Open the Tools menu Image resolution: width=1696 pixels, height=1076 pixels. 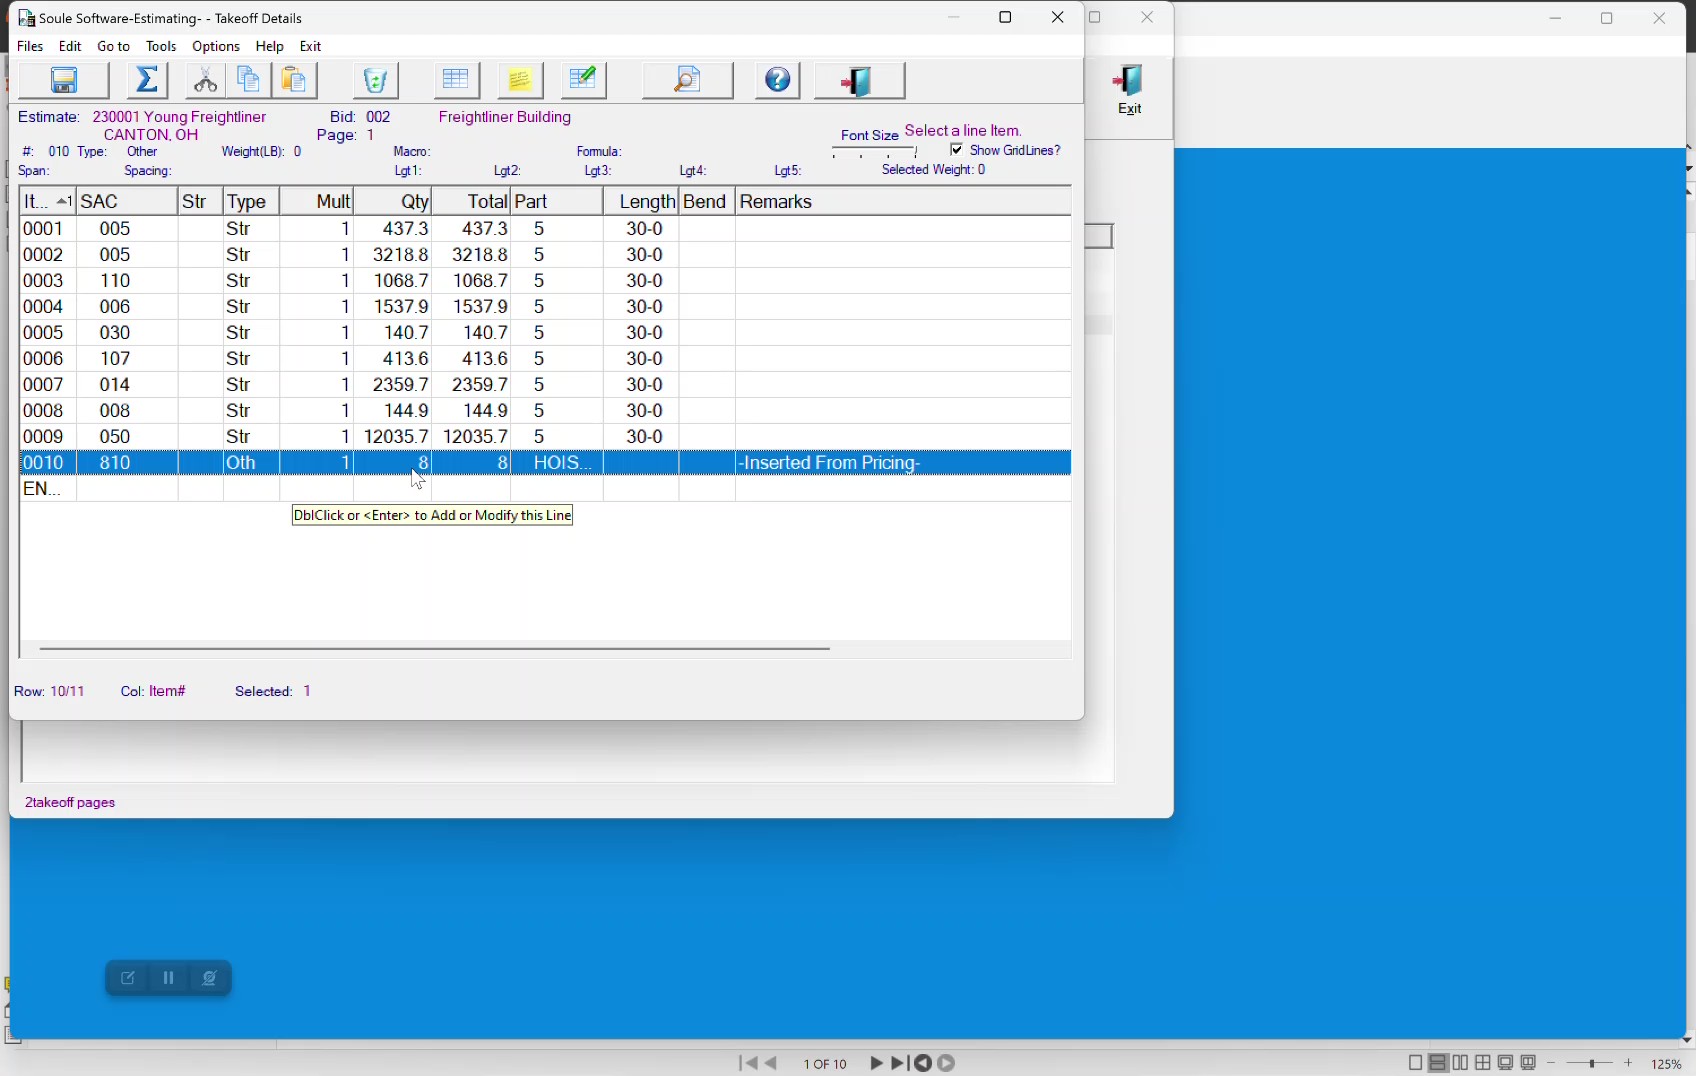(x=161, y=47)
